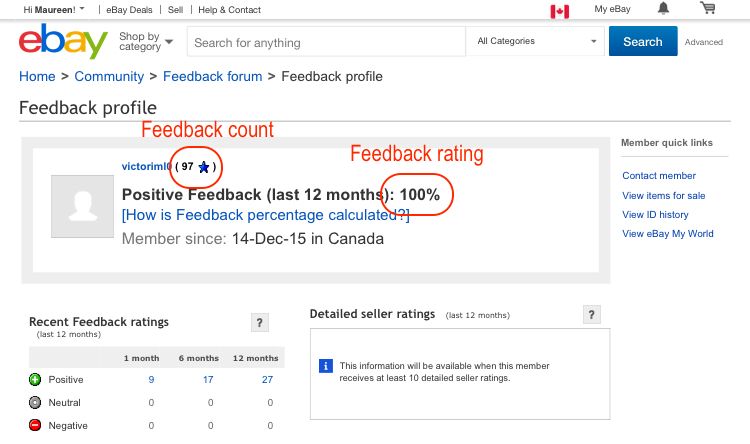Open the Shop by category dropdown
The image size is (750, 444).
point(145,42)
